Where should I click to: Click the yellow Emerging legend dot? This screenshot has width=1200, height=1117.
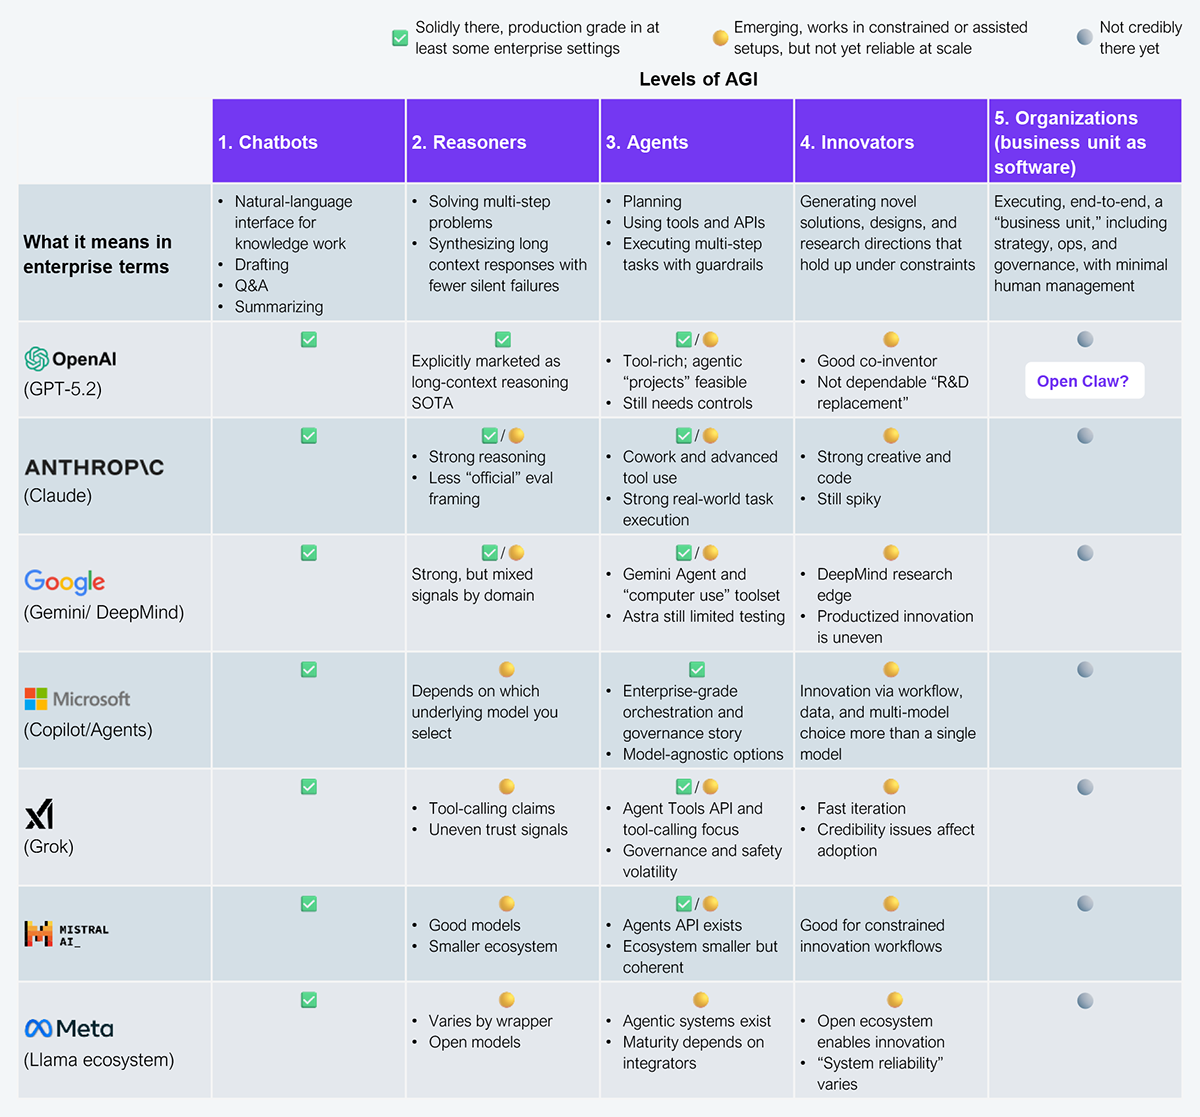pyautogui.click(x=720, y=38)
